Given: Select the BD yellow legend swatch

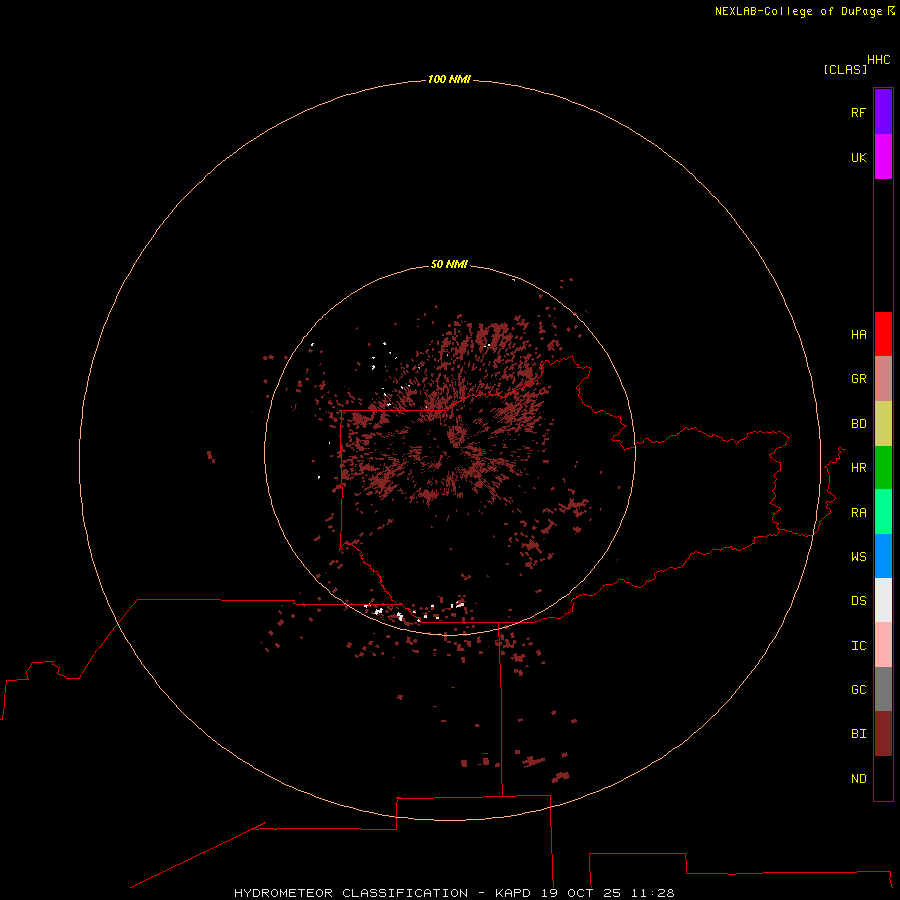Looking at the screenshot, I should tap(883, 424).
